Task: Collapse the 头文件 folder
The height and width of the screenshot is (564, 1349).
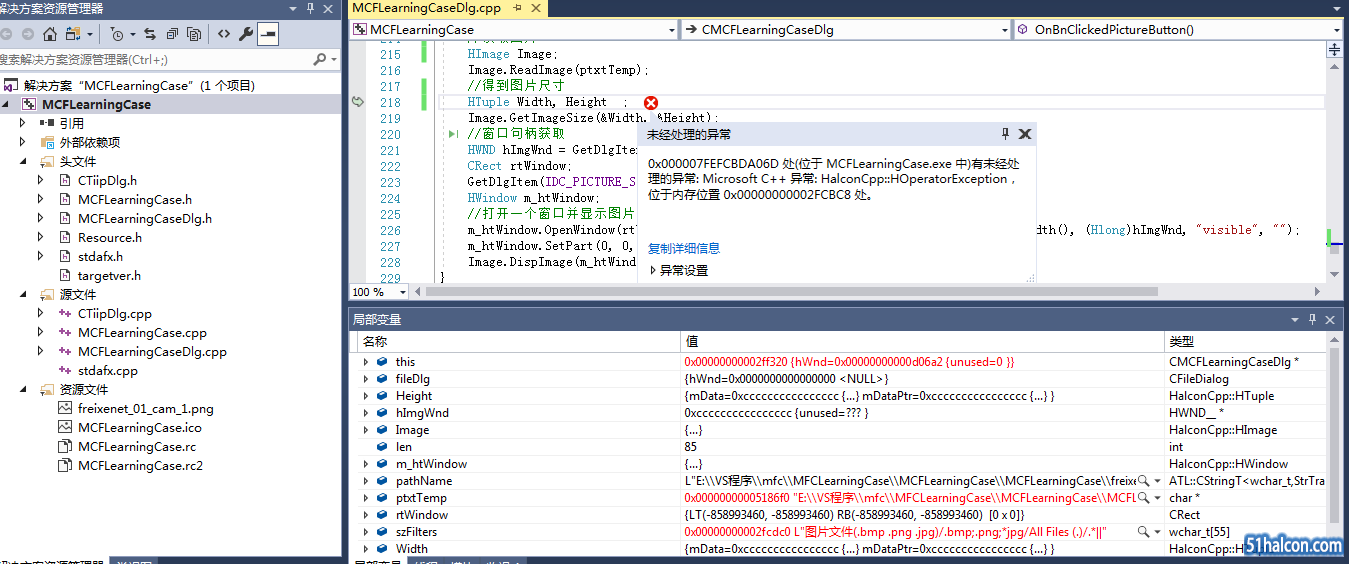Action: 24,162
